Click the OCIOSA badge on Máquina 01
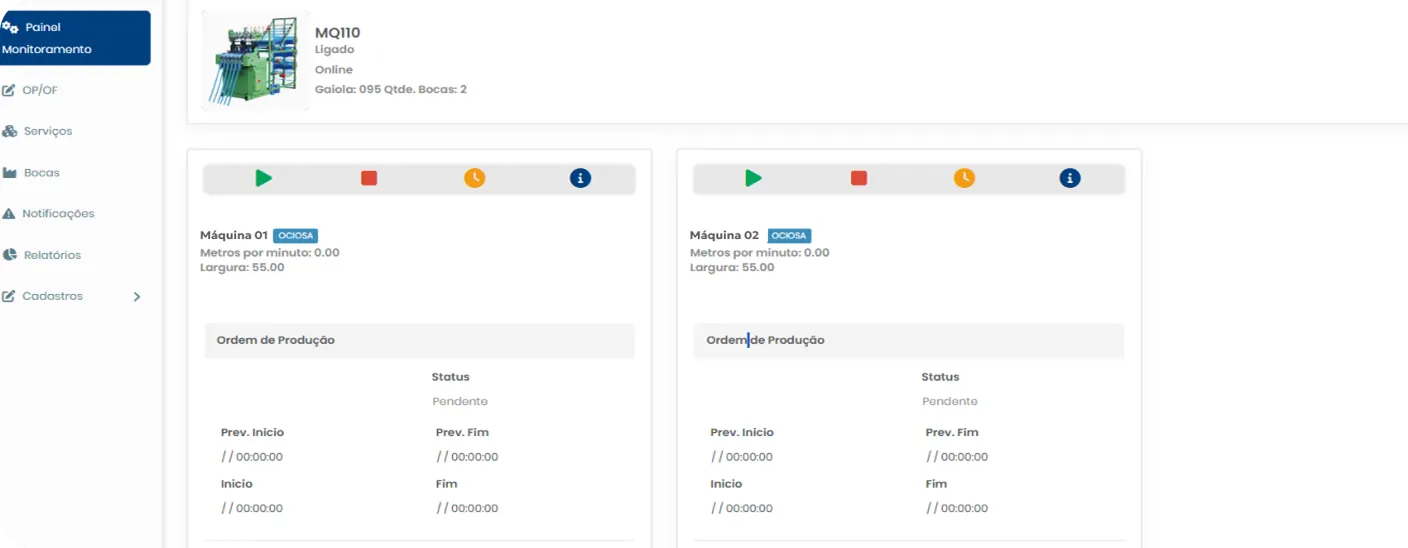Image resolution: width=1408 pixels, height=548 pixels. (295, 236)
